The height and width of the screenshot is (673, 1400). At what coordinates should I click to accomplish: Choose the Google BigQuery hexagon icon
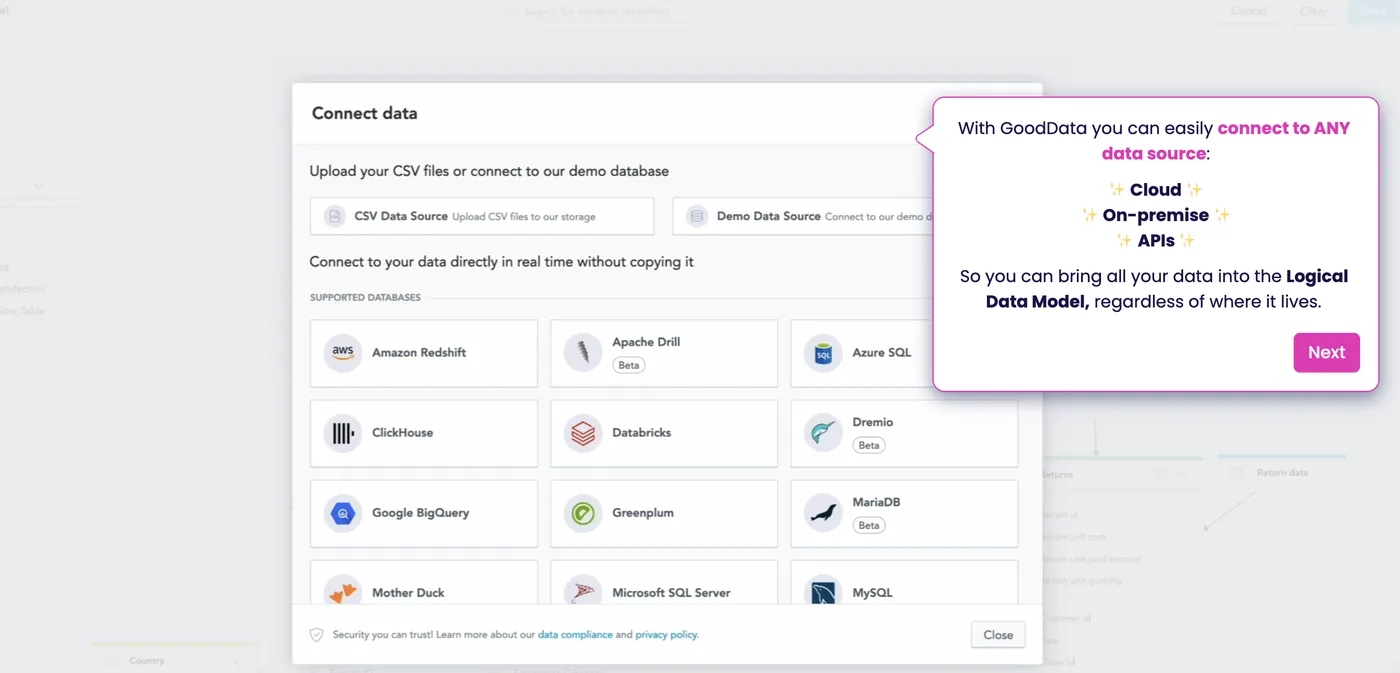[343, 513]
